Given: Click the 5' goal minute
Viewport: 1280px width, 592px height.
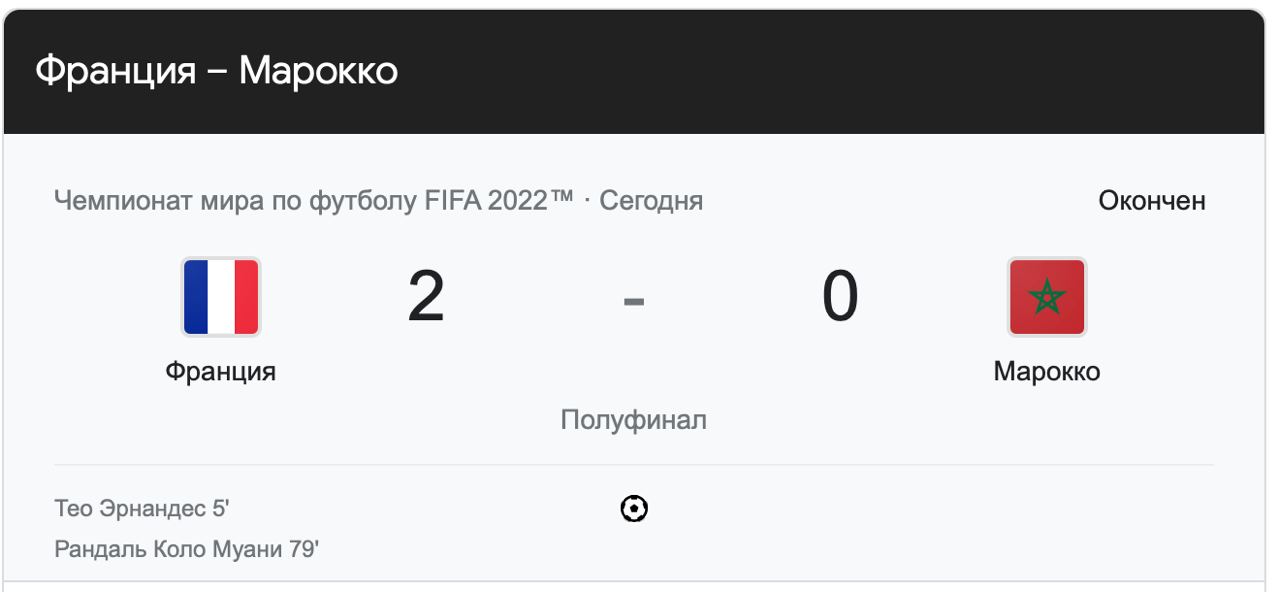Looking at the screenshot, I should pyautogui.click(x=220, y=509).
